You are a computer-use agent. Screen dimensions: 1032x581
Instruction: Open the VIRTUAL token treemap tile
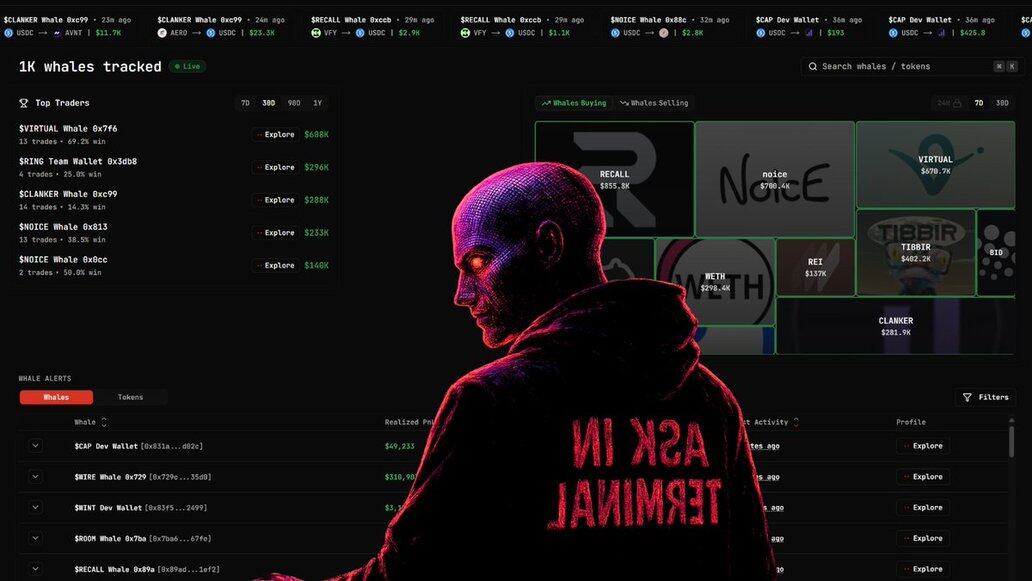pos(935,163)
